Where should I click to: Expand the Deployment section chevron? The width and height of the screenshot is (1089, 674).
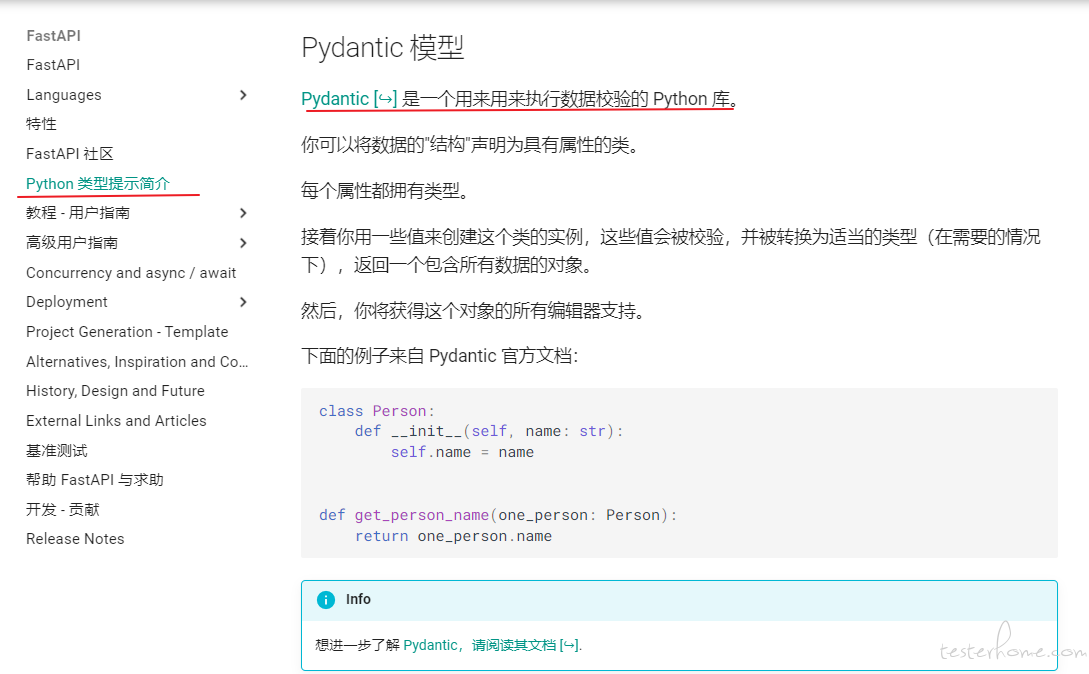point(243,302)
